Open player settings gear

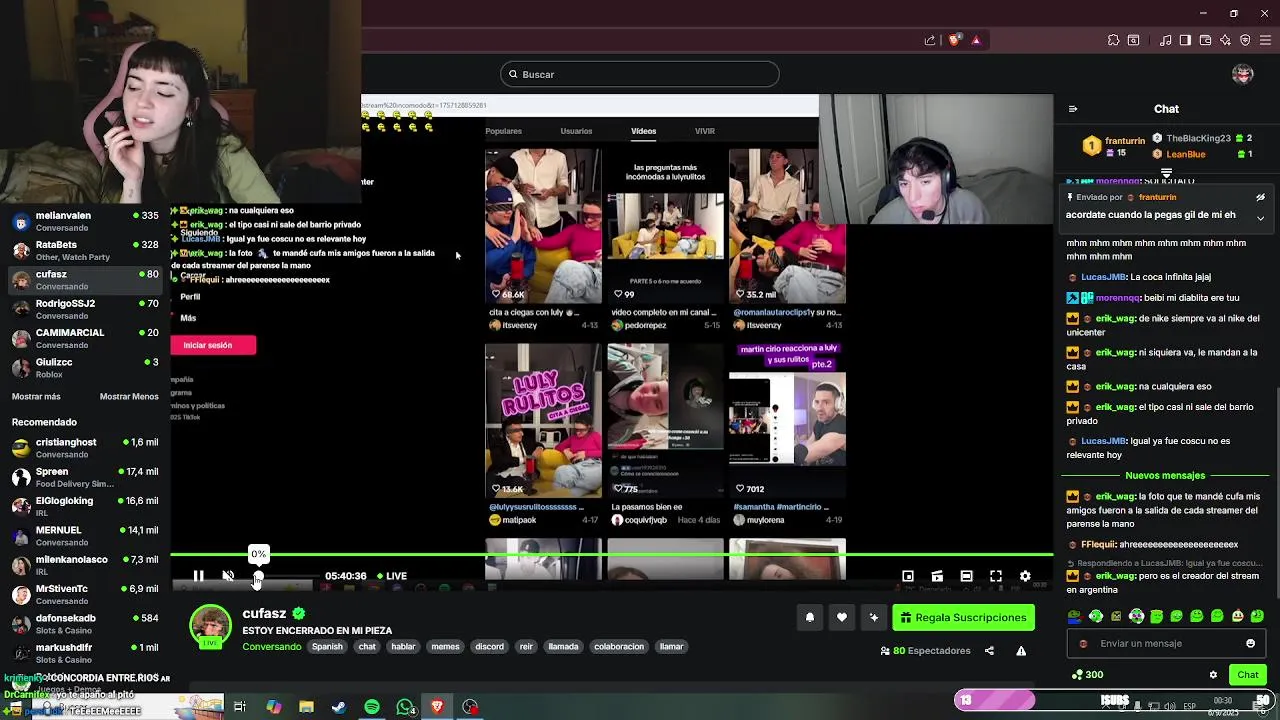(1025, 576)
